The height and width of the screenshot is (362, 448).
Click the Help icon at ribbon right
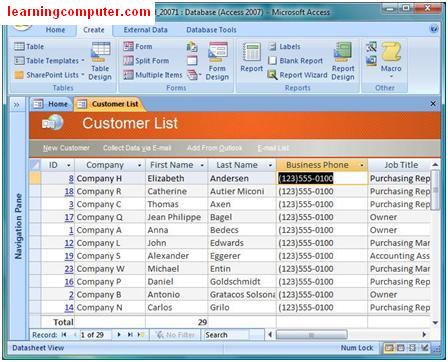pyautogui.click(x=434, y=29)
